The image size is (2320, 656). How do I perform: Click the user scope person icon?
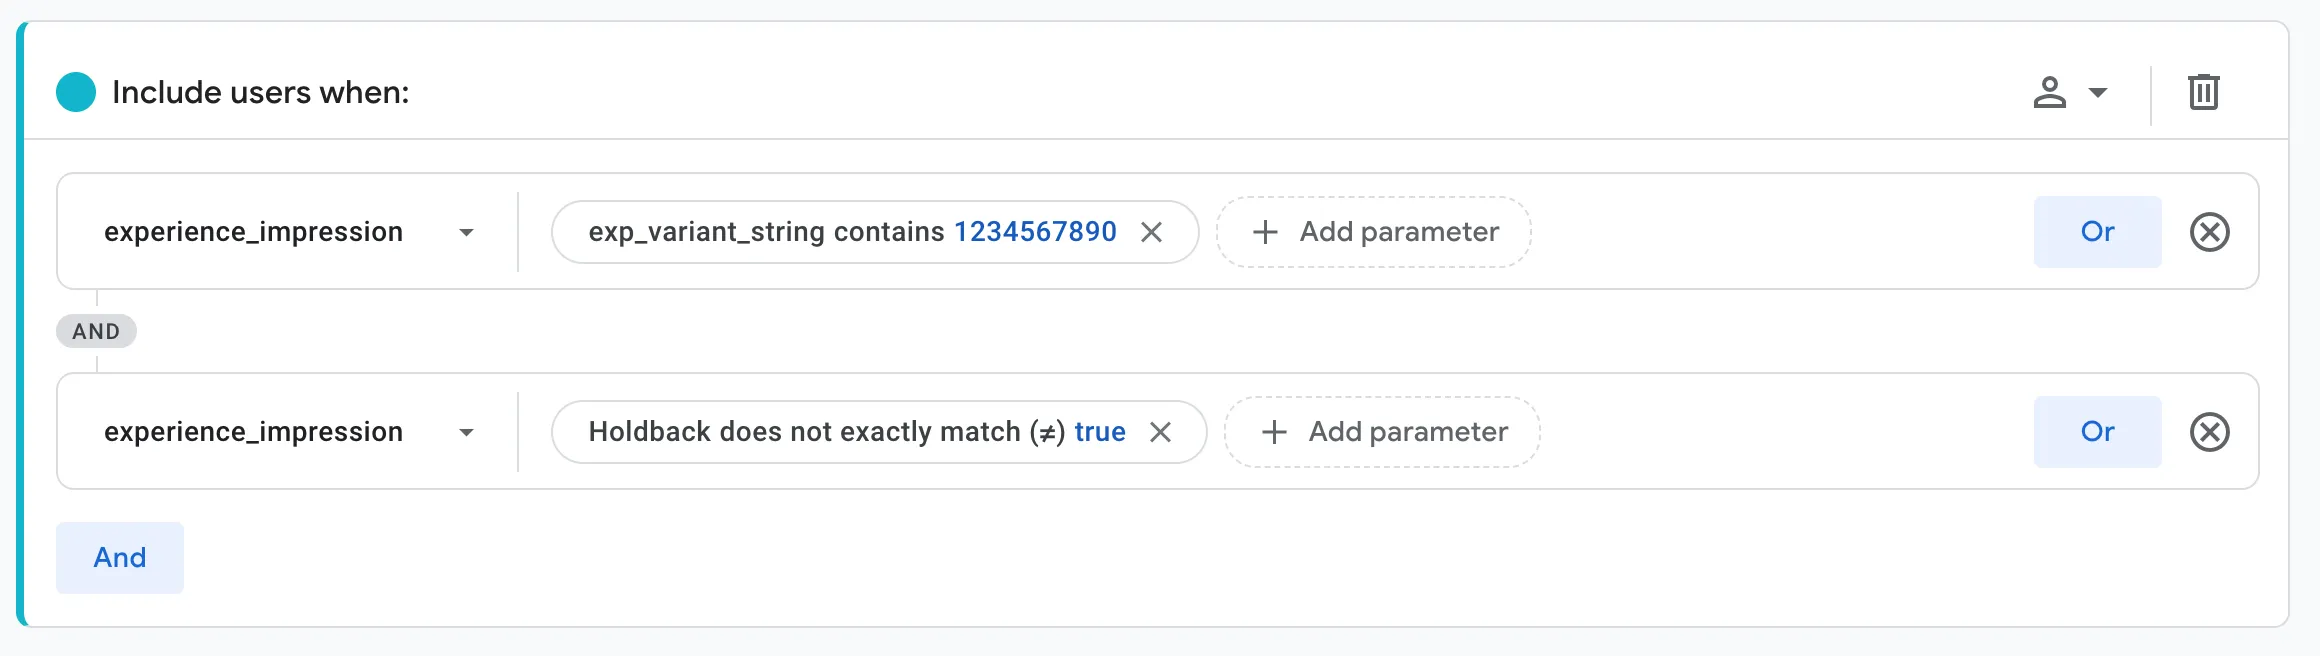coord(2049,92)
